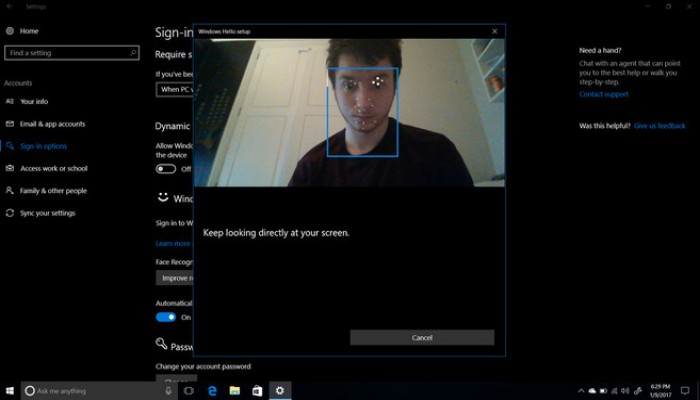Show hidden system tray icons chevron
700x400 pixels.
tap(581, 391)
